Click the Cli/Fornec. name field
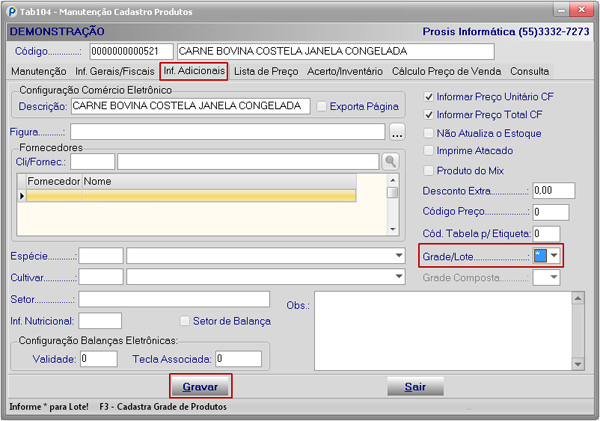Image resolution: width=600 pixels, height=421 pixels. (x=248, y=162)
